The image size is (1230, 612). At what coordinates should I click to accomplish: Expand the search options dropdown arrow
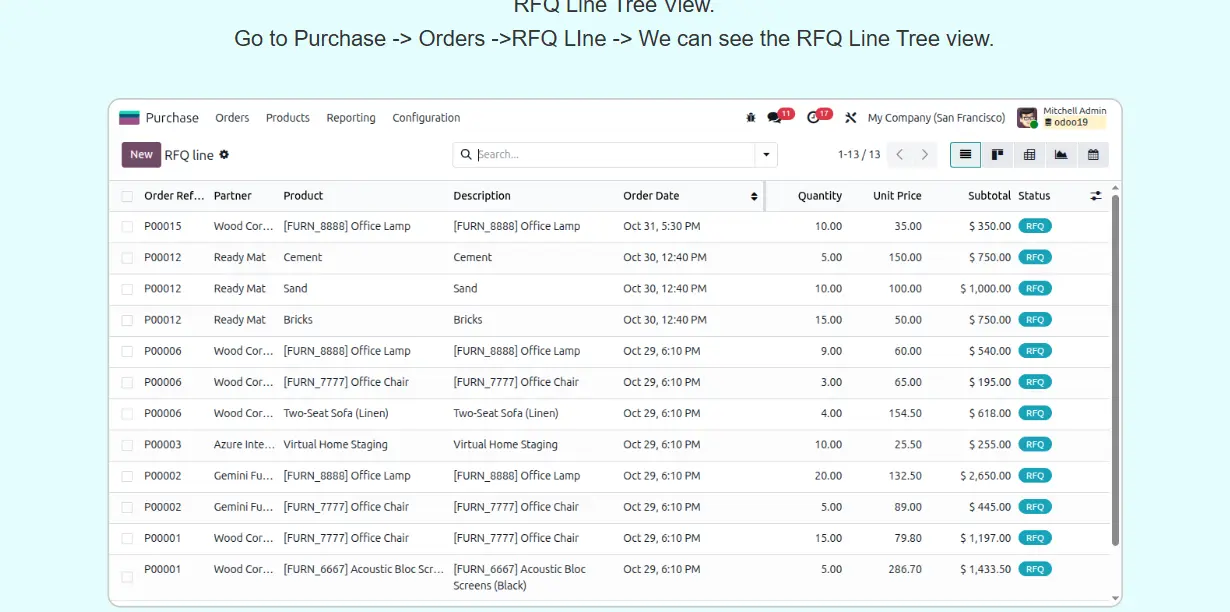pos(766,155)
